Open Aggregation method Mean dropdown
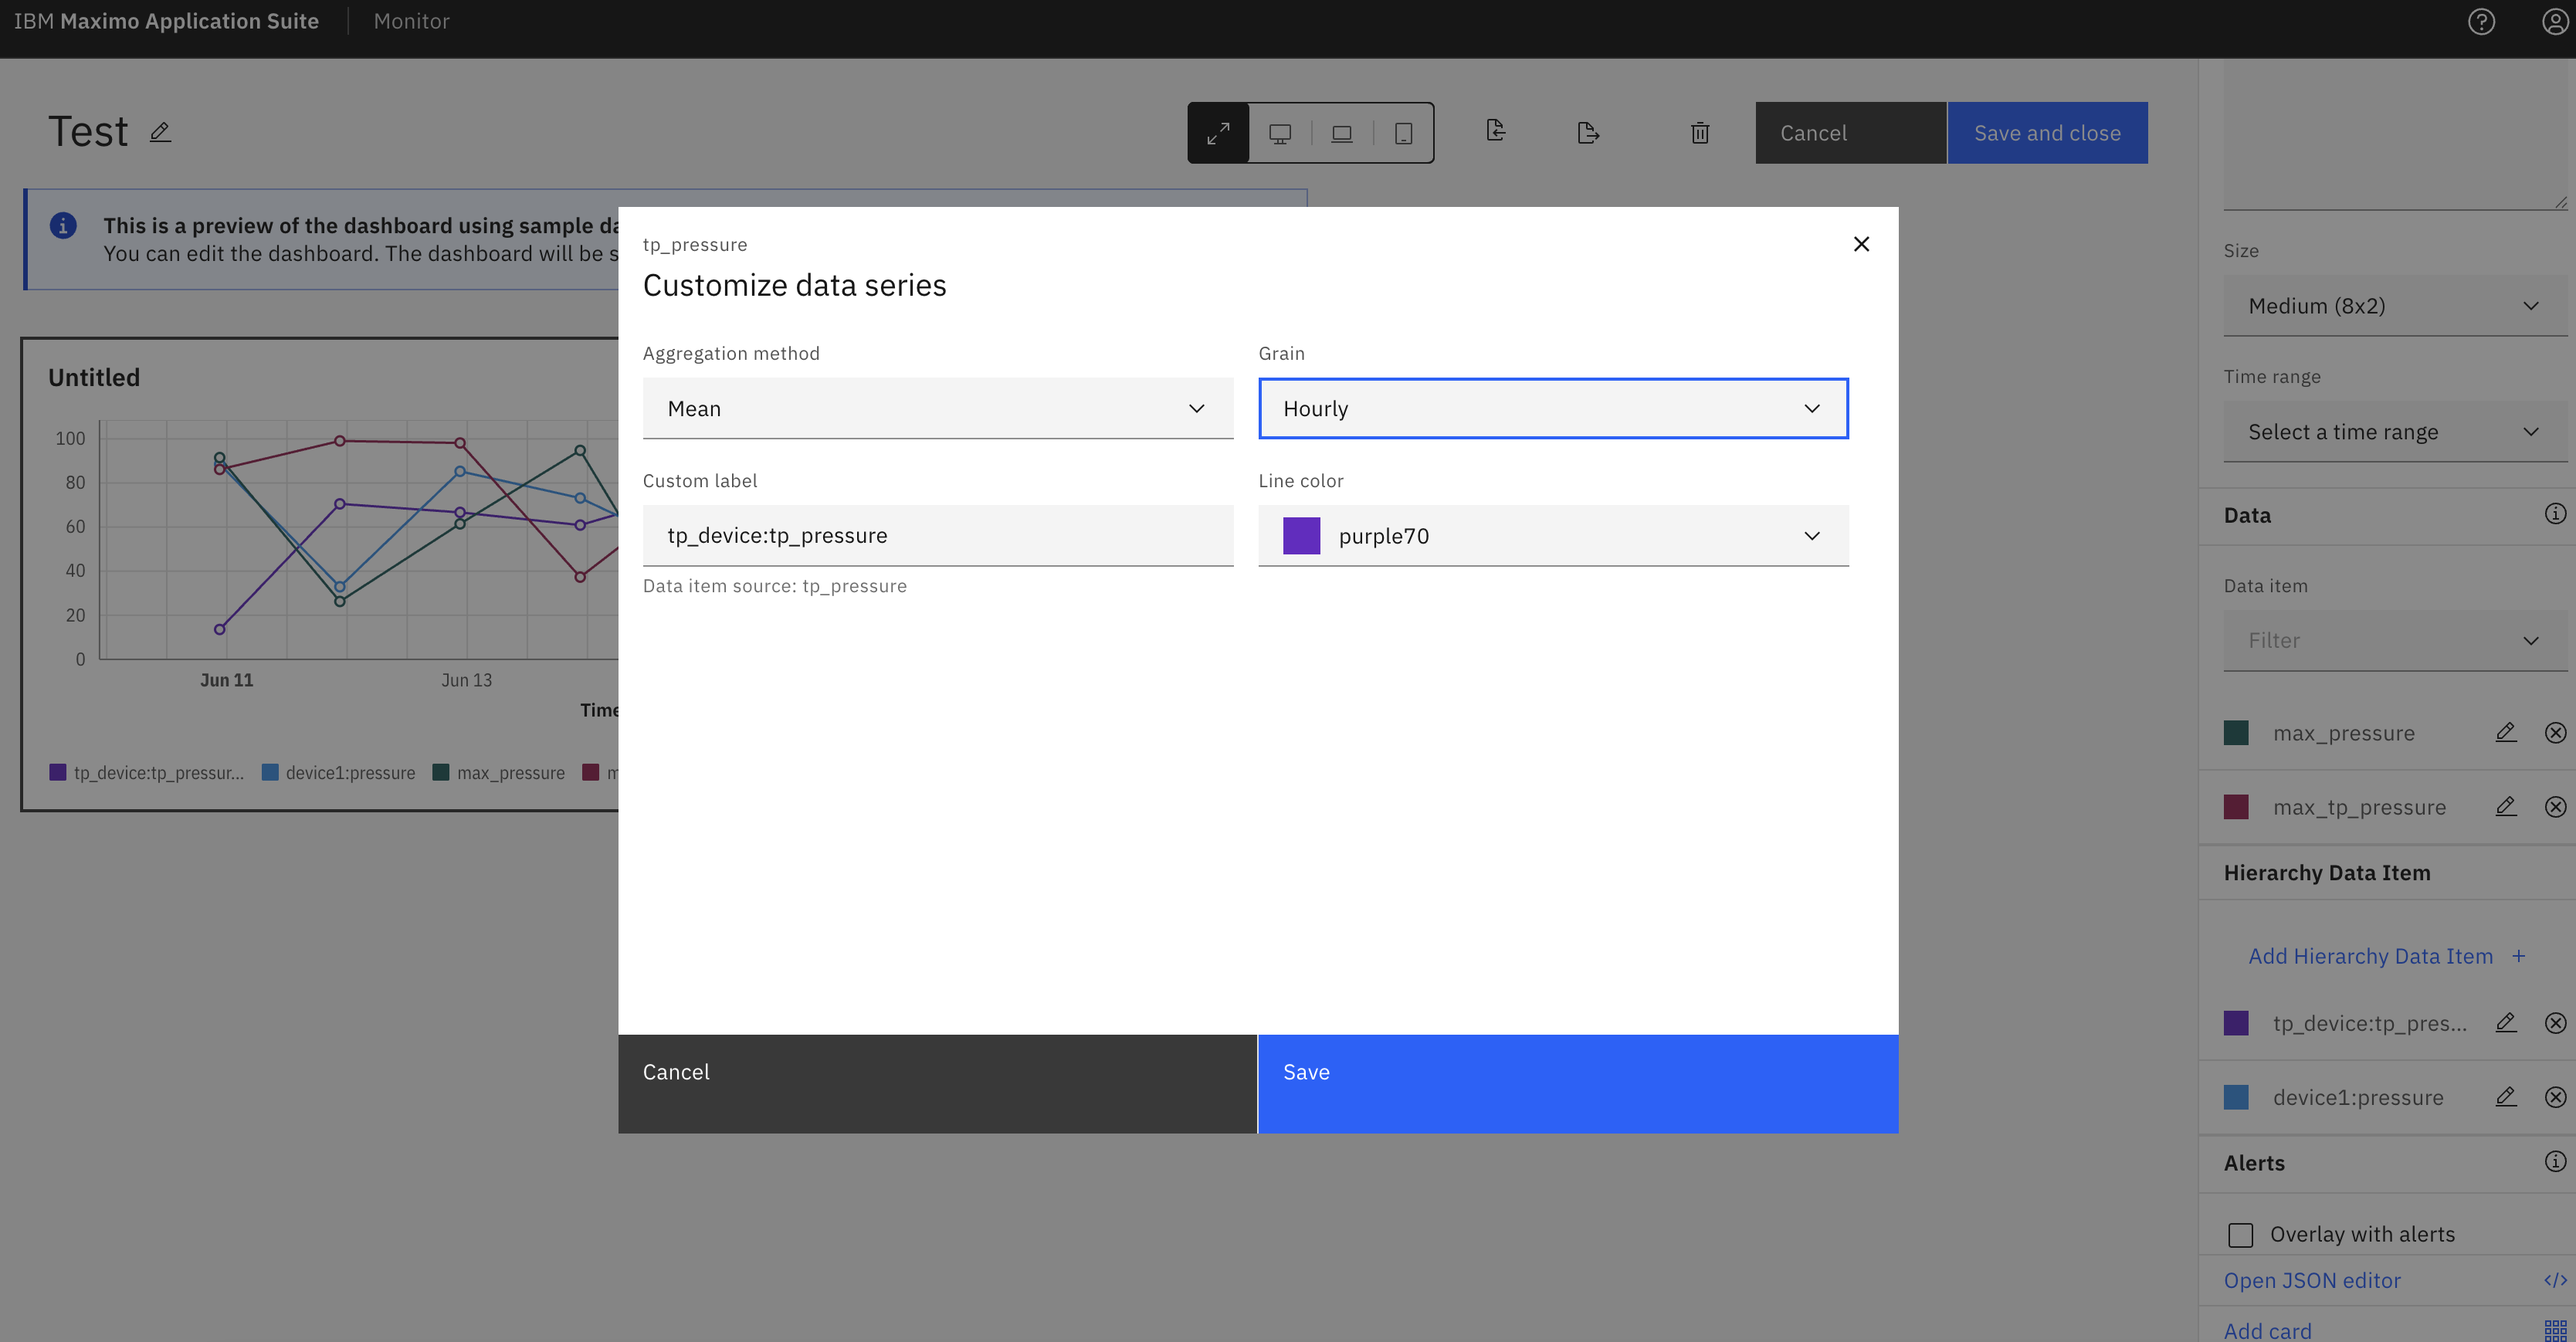The height and width of the screenshot is (1342, 2576). [x=938, y=408]
